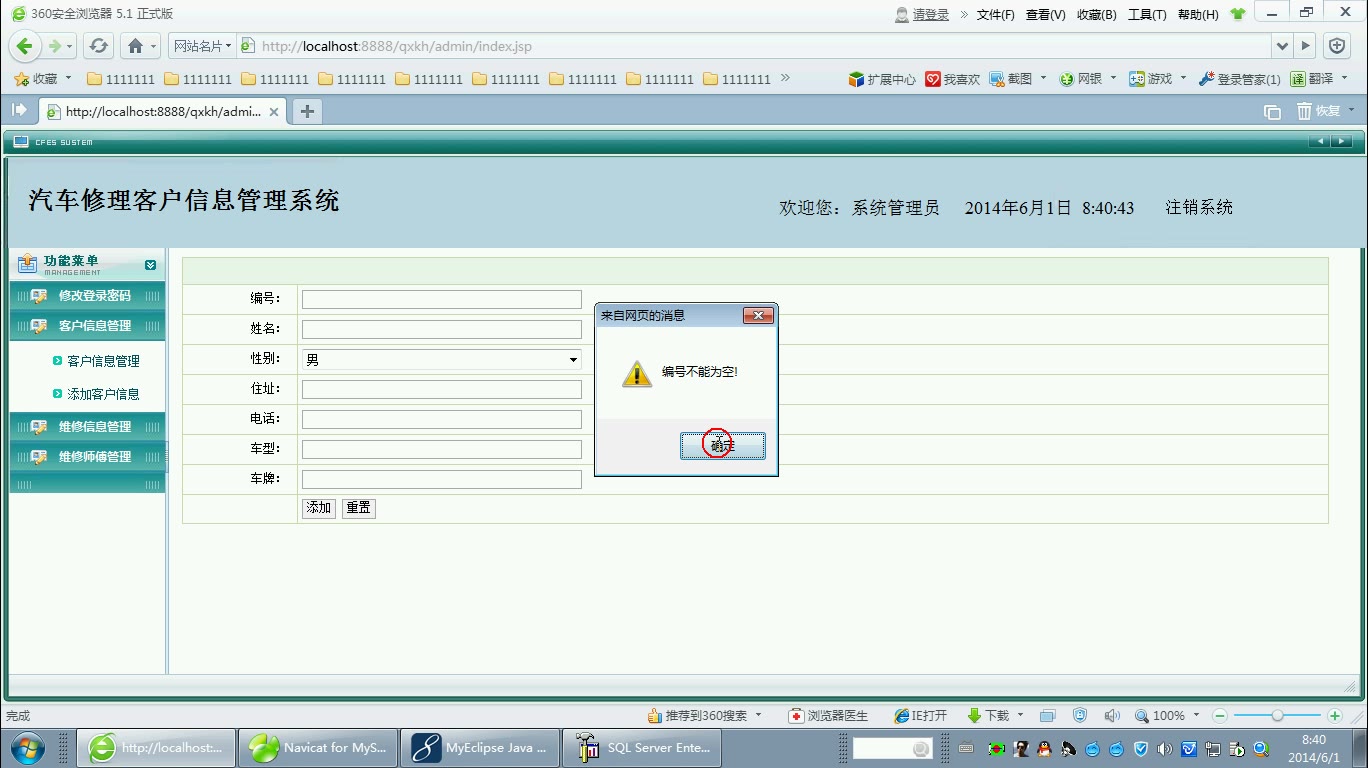The height and width of the screenshot is (768, 1368).
Task: Click zoom-in plus button in status bar
Action: pos(1335,716)
